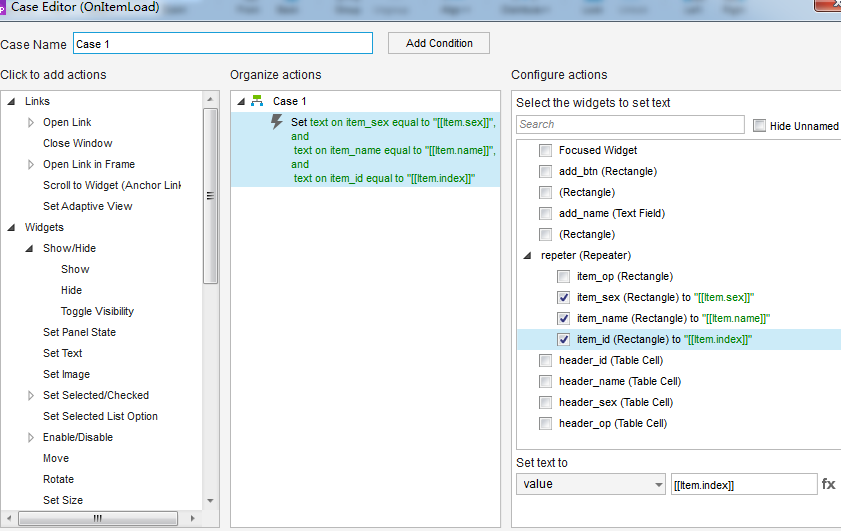
Task: Click the fx formula button
Action: (x=828, y=484)
